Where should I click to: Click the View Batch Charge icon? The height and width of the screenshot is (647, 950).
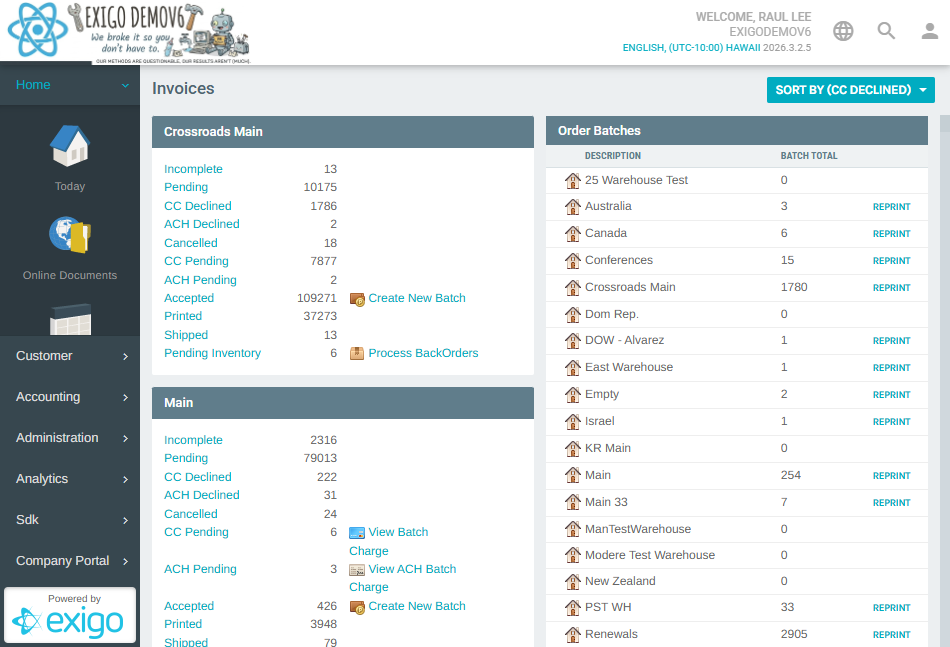click(357, 532)
